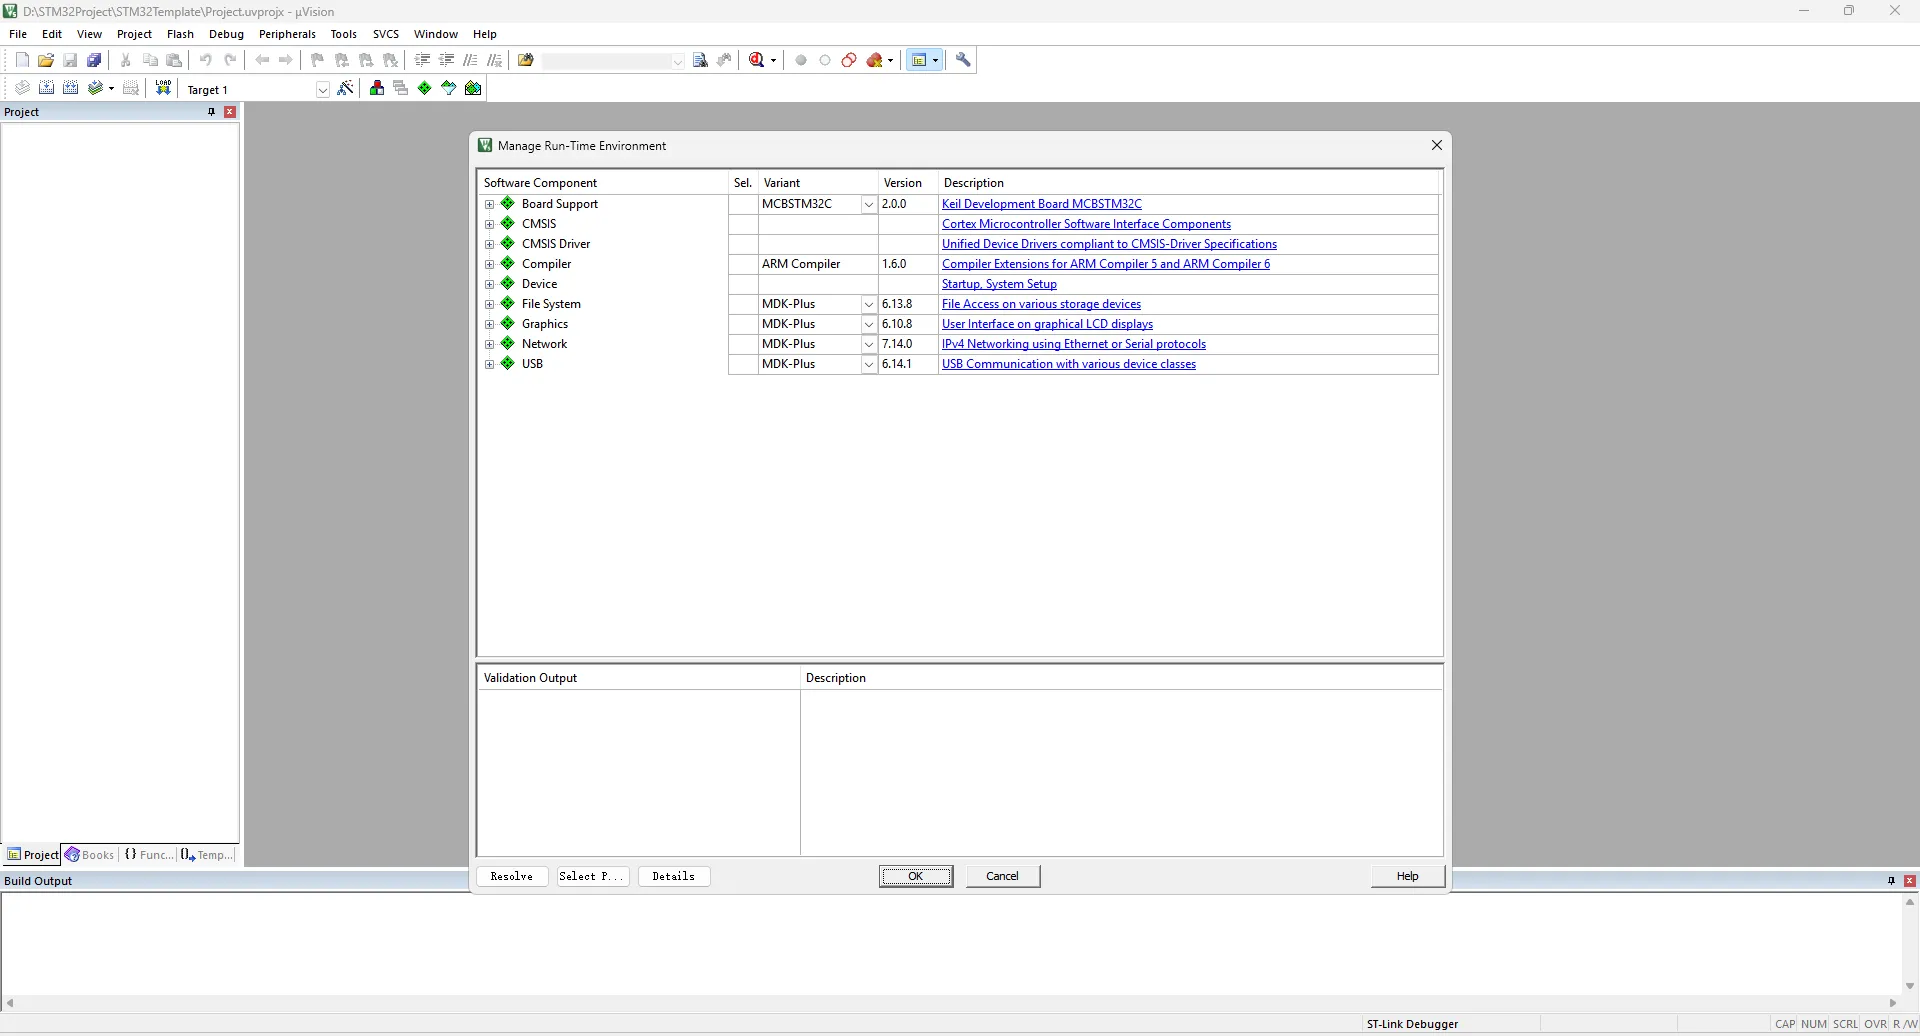This screenshot has height=1036, width=1920.
Task: Click the Resolve button
Action: [x=512, y=876]
